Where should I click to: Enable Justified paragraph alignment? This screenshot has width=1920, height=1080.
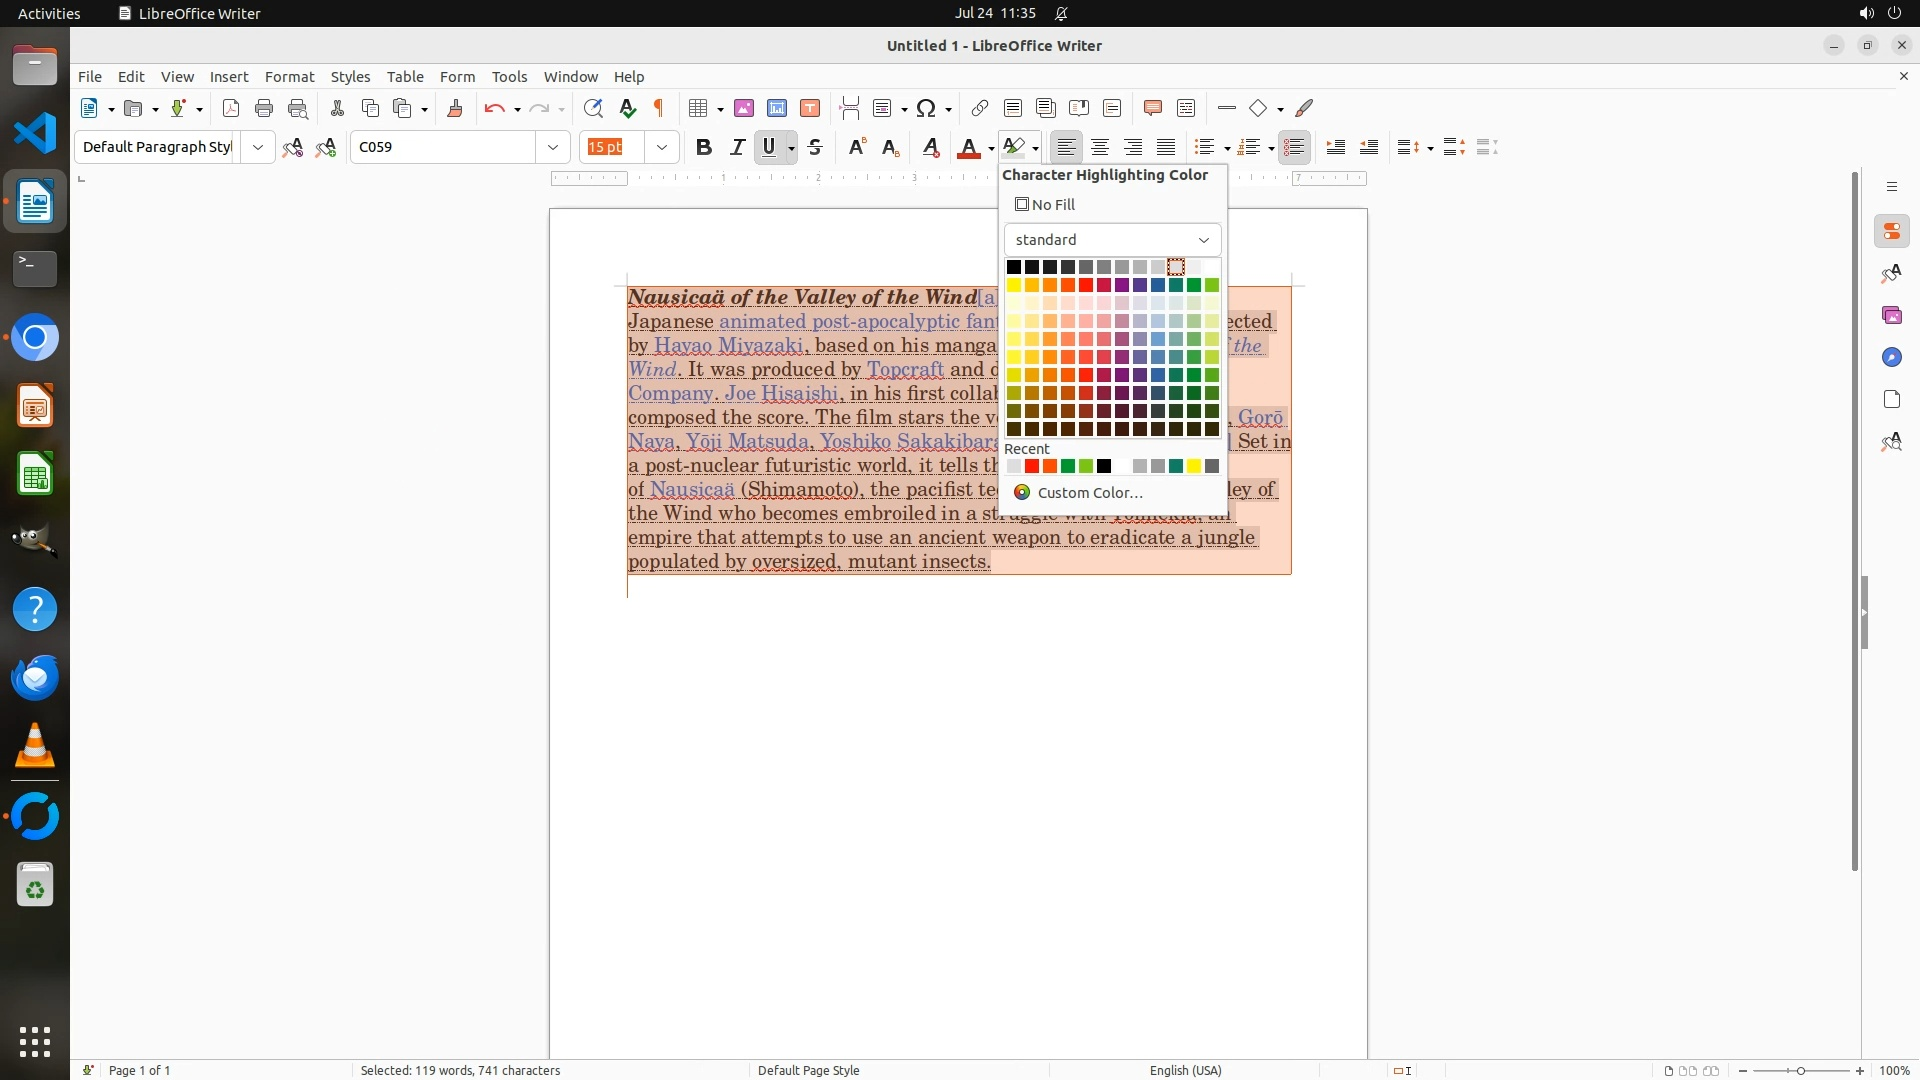1166,148
